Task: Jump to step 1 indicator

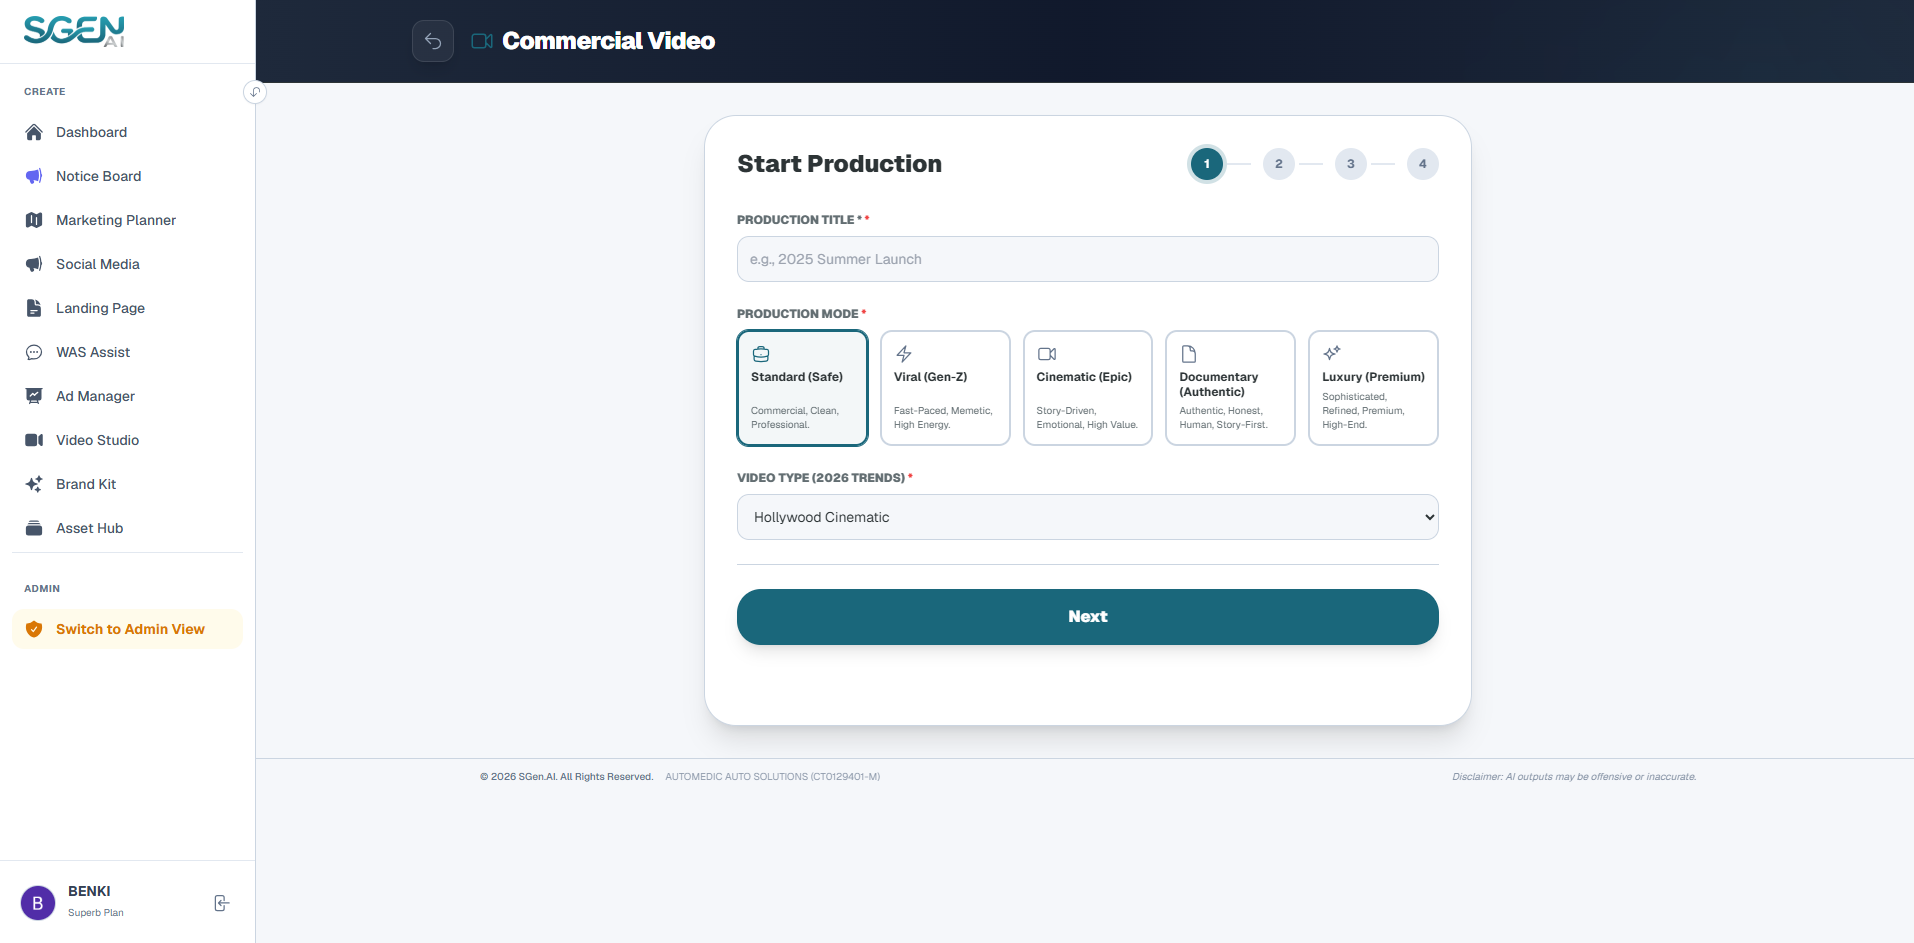Action: point(1207,164)
